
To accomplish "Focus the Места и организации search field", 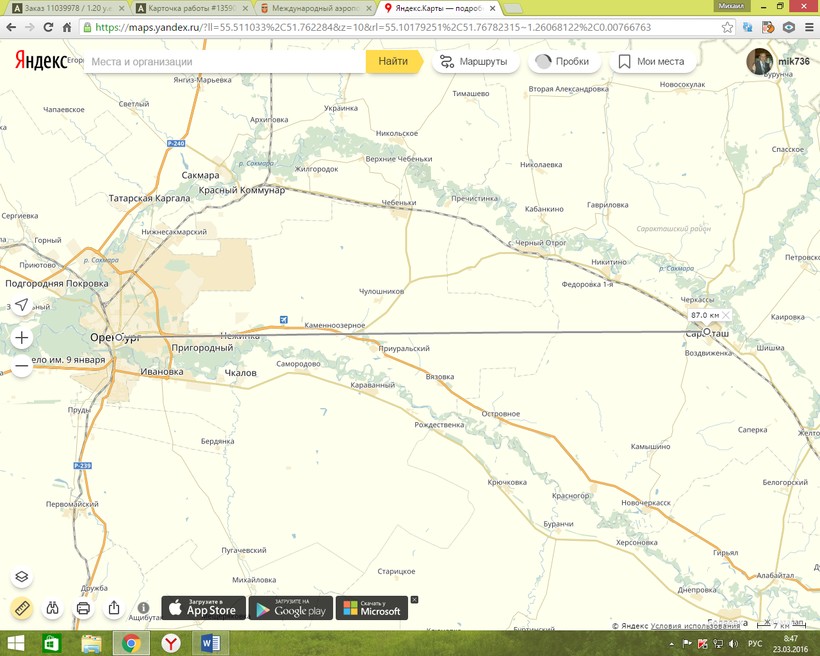I will tap(225, 62).
